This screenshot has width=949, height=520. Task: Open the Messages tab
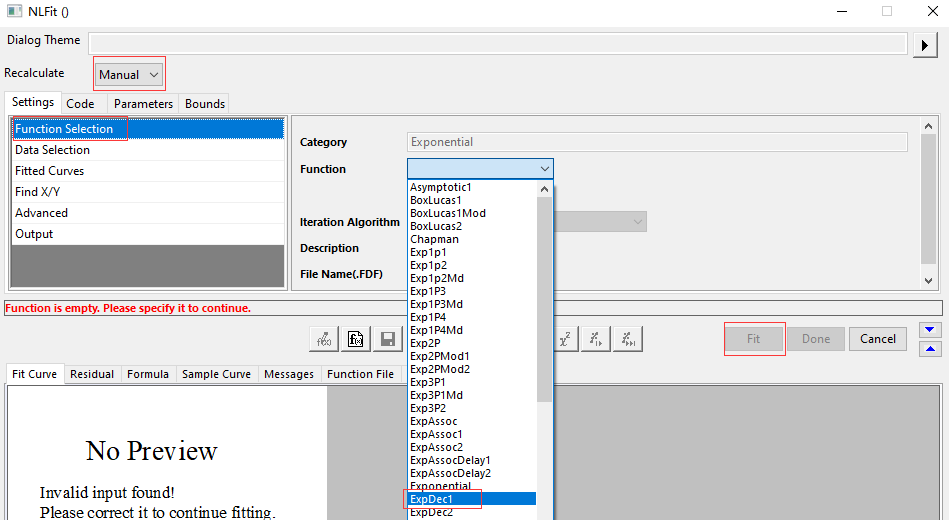click(x=289, y=375)
